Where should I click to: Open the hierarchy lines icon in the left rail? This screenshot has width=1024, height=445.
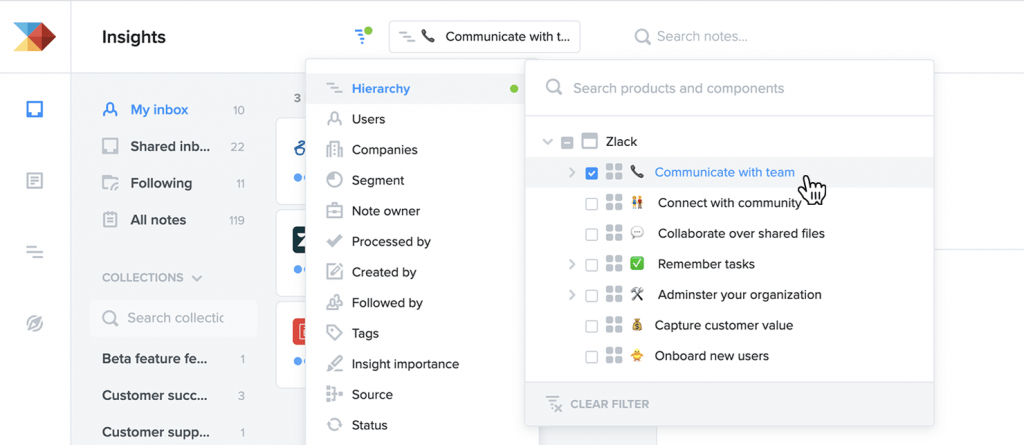click(x=35, y=252)
